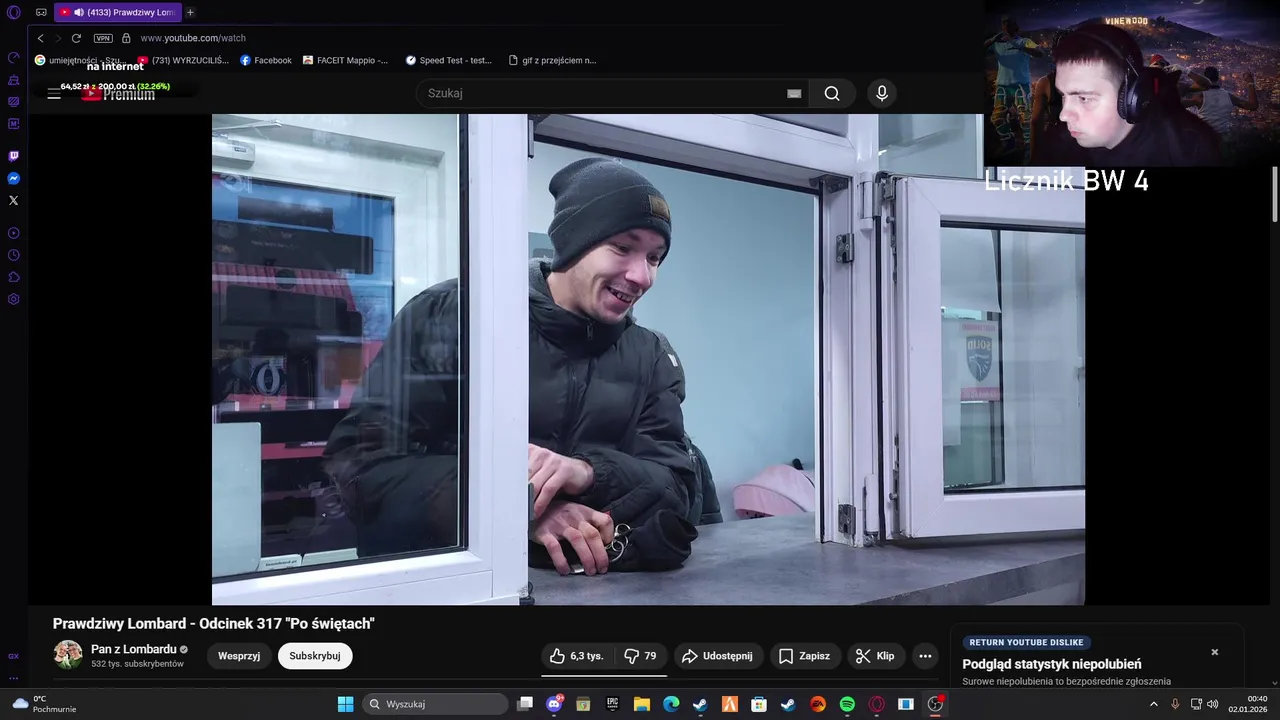Click the magnifier search button on YouTube
This screenshot has height=720, width=1280.
[832, 93]
